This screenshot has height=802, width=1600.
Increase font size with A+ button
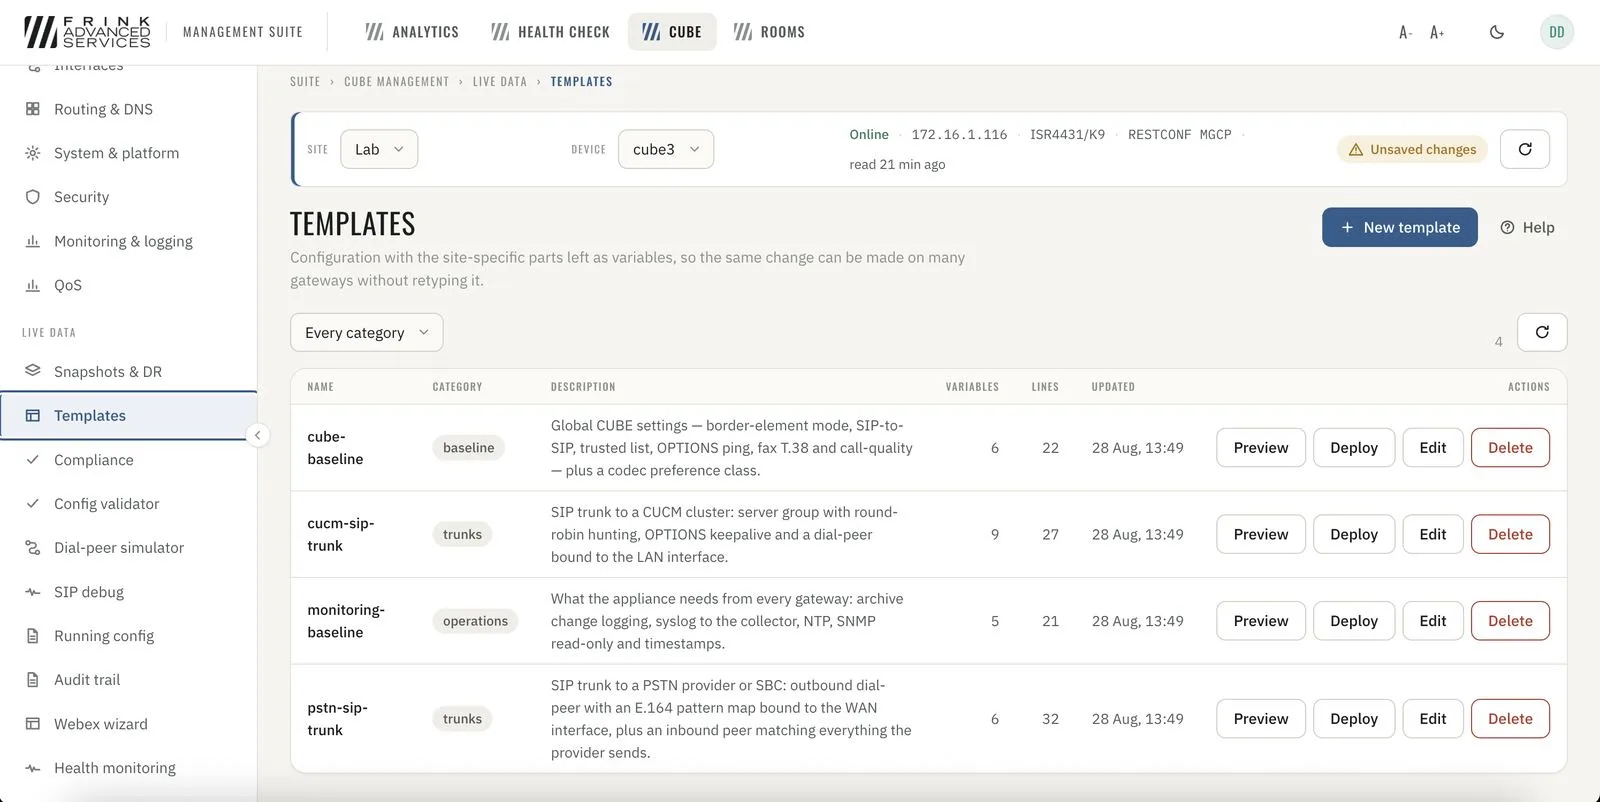1437,32
